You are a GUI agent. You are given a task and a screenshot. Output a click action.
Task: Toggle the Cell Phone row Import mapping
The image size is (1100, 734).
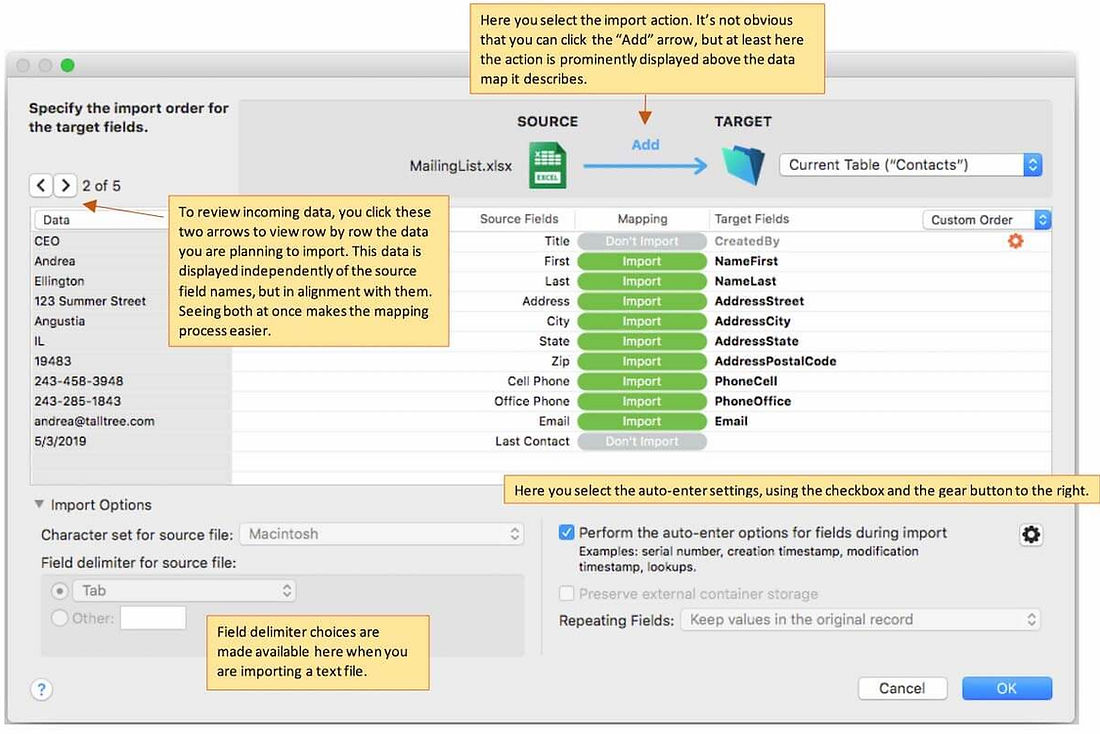pyautogui.click(x=641, y=381)
